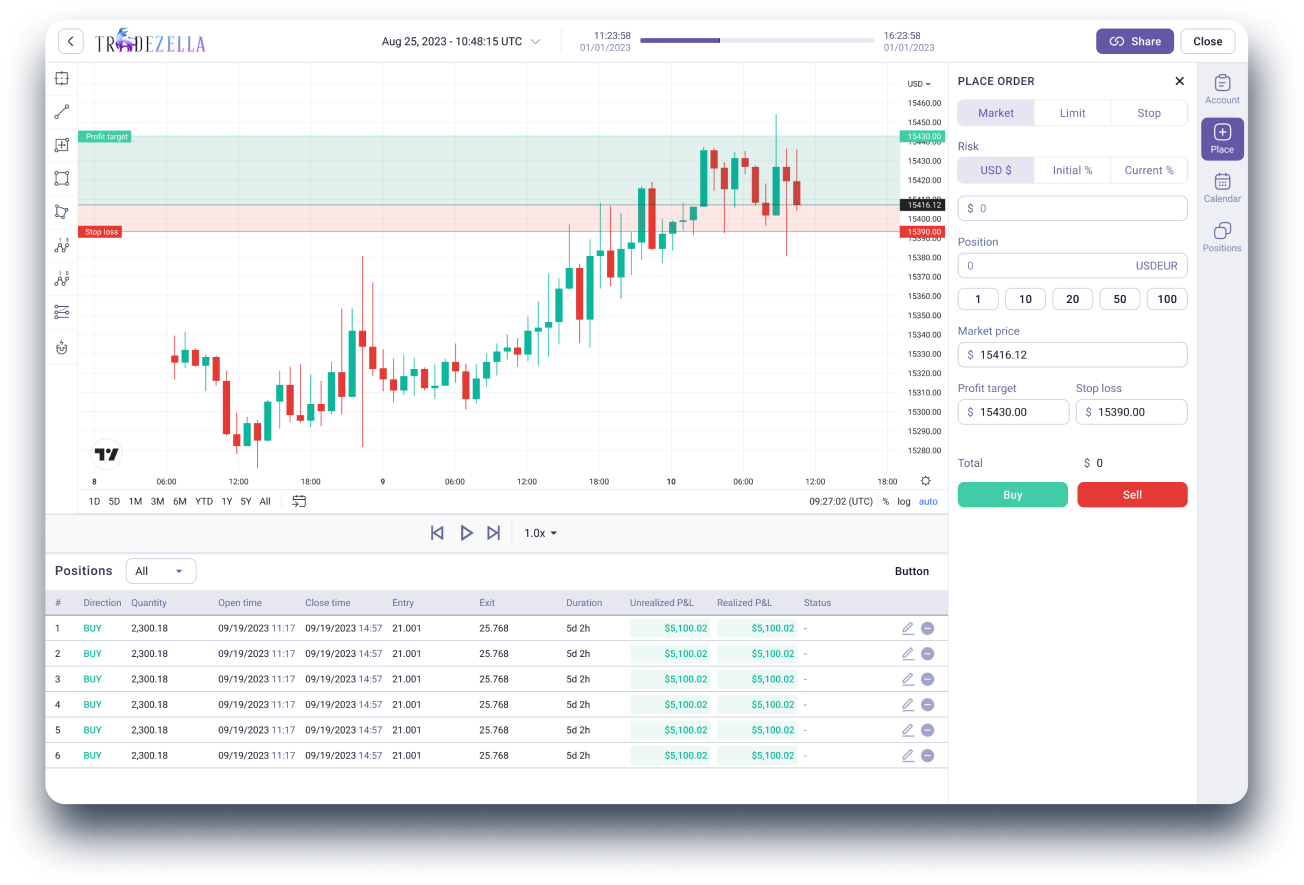
Task: Switch to the Stop order tab
Action: point(1148,112)
